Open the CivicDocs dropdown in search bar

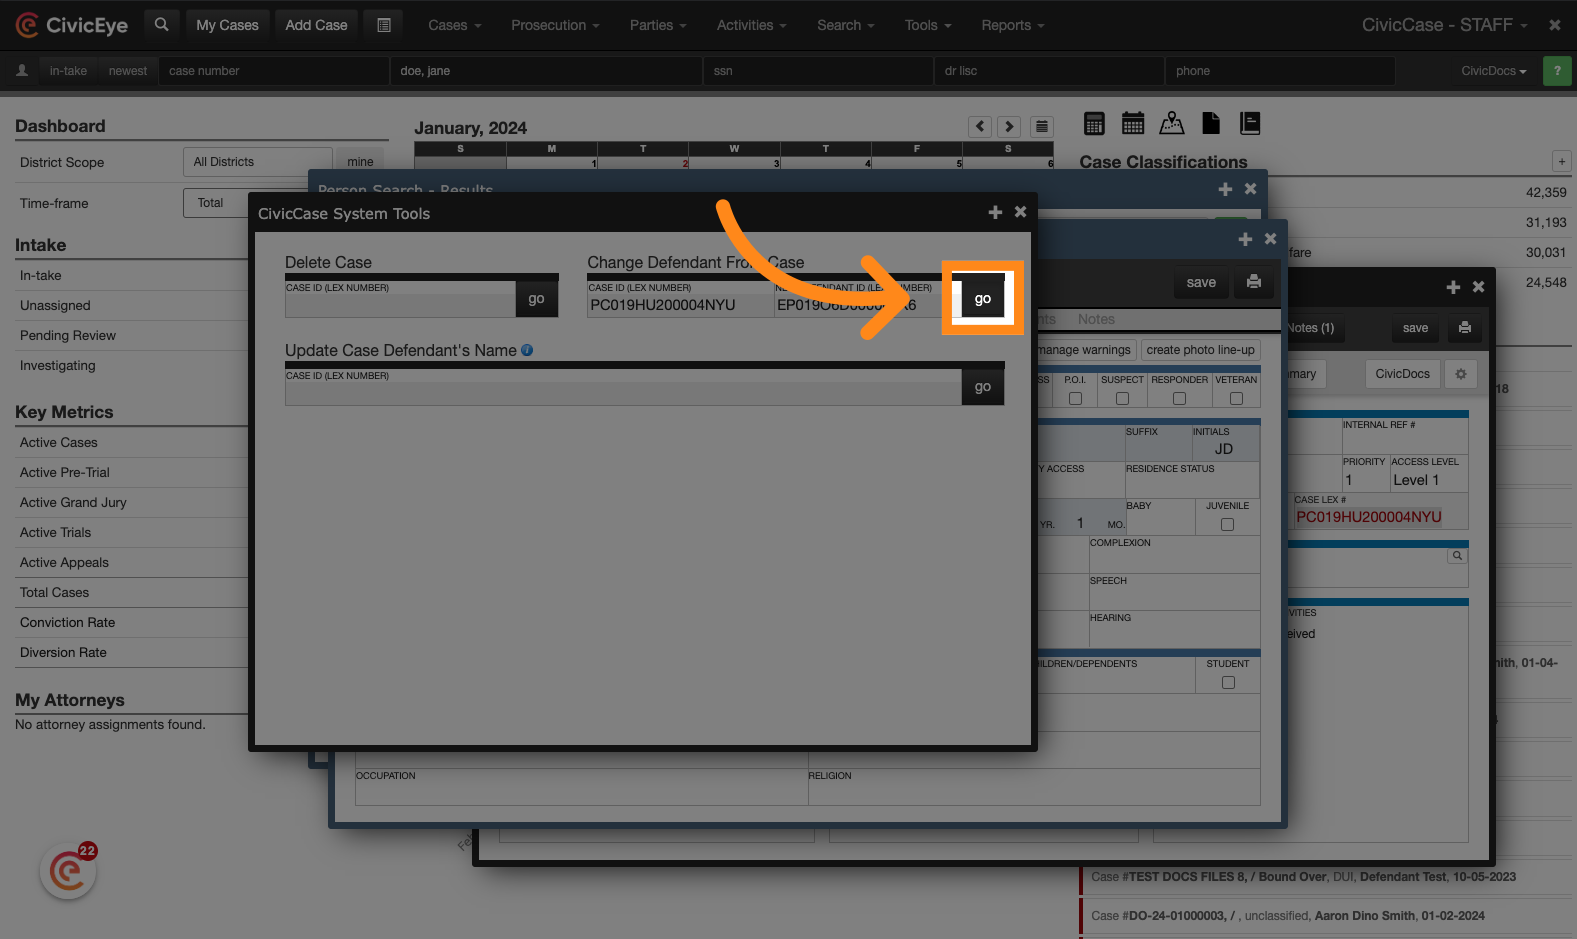pyautogui.click(x=1494, y=71)
